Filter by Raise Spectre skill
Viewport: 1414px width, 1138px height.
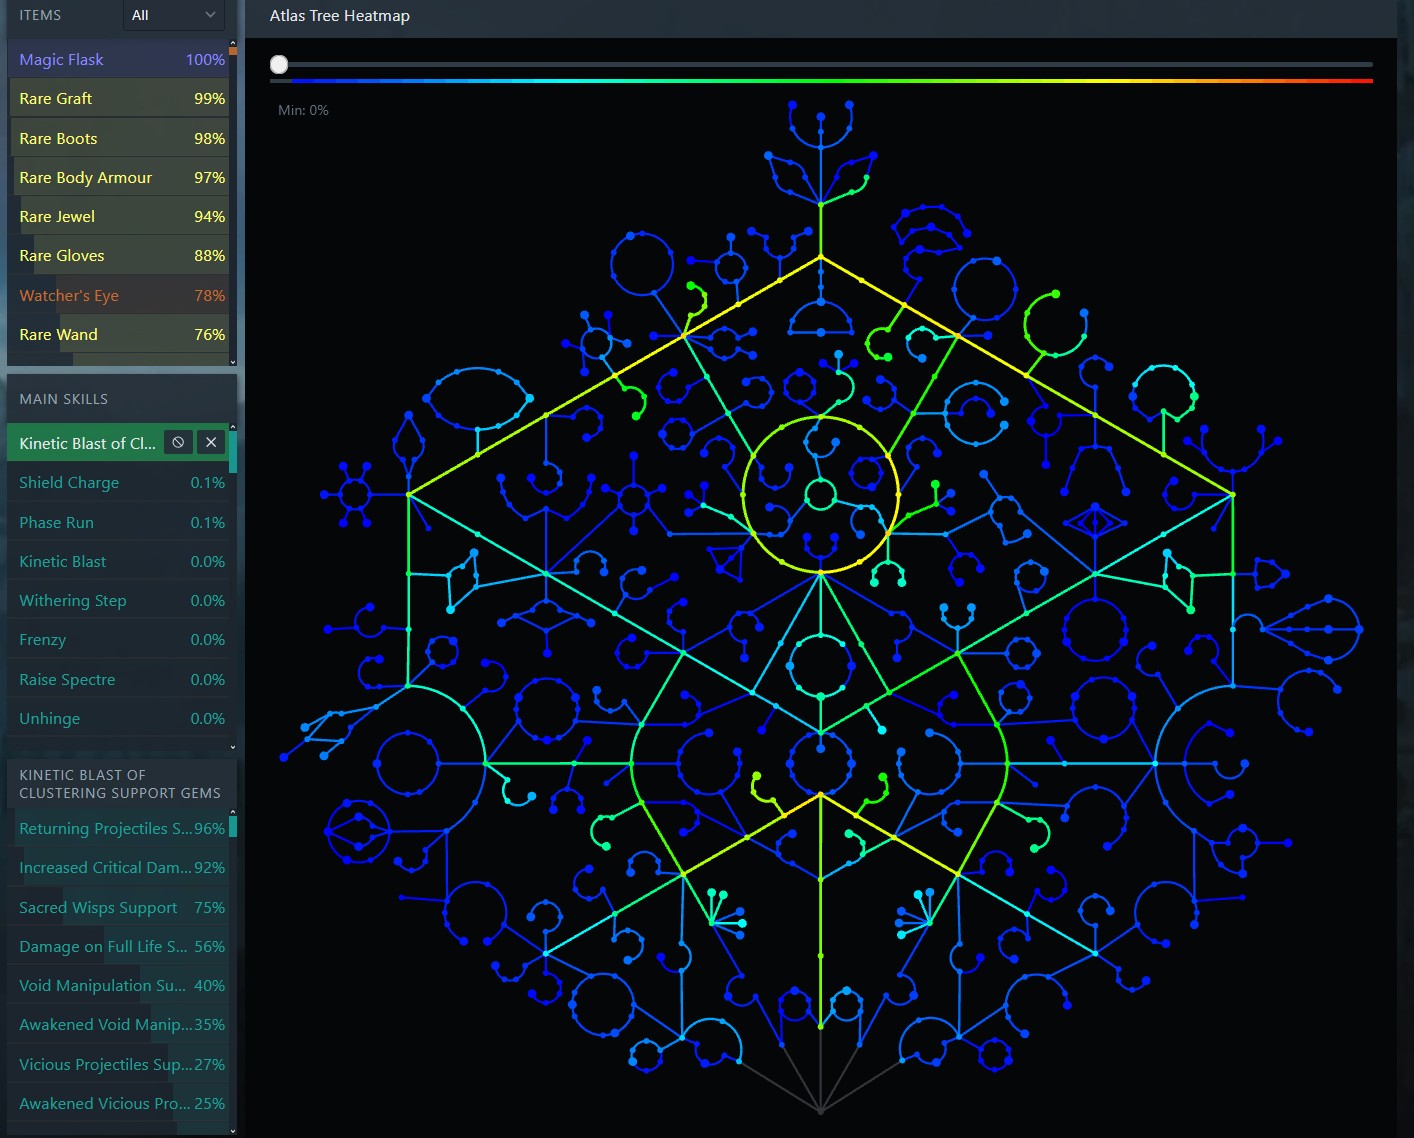118,679
